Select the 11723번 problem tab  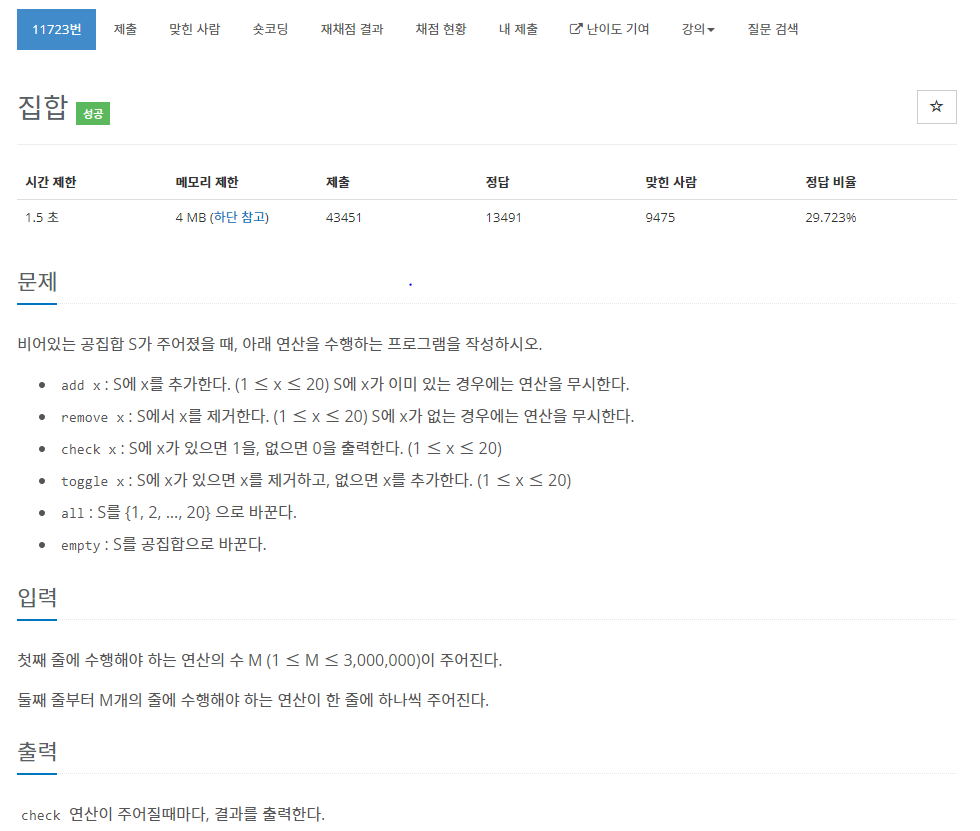(x=56, y=29)
